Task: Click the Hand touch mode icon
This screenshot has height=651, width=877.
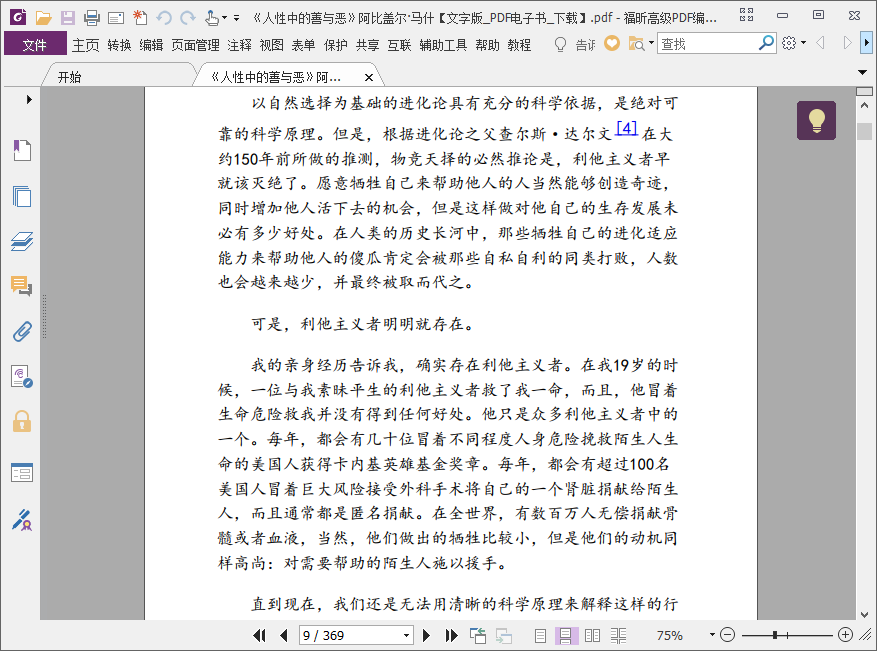Action: click(212, 18)
